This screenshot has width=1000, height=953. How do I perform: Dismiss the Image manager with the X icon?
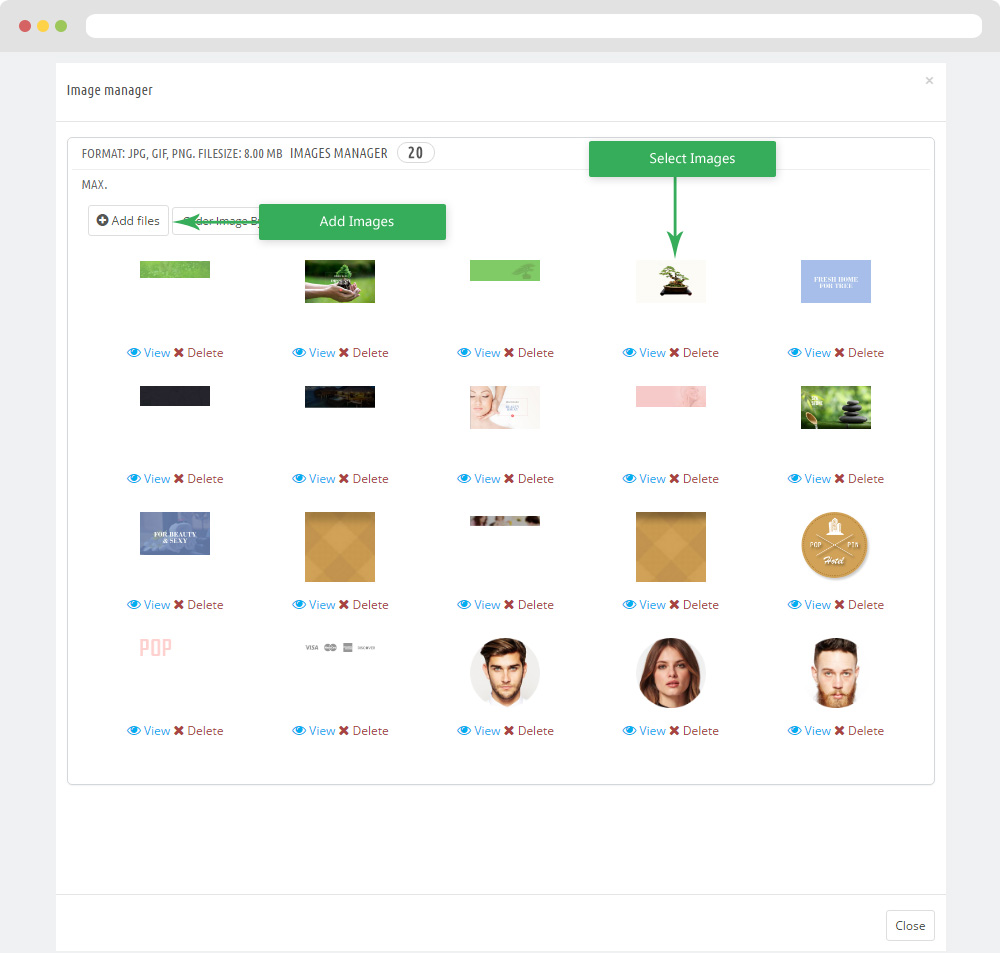click(x=929, y=81)
